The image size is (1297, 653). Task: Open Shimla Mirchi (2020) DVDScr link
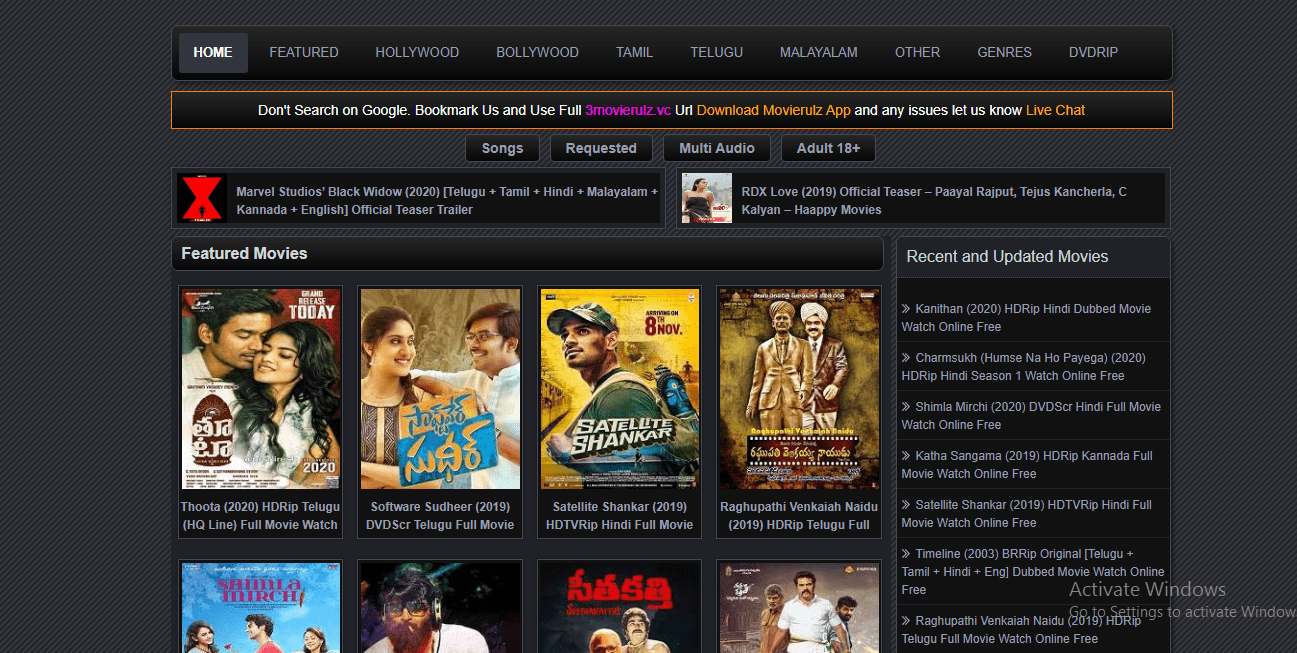pos(1031,416)
